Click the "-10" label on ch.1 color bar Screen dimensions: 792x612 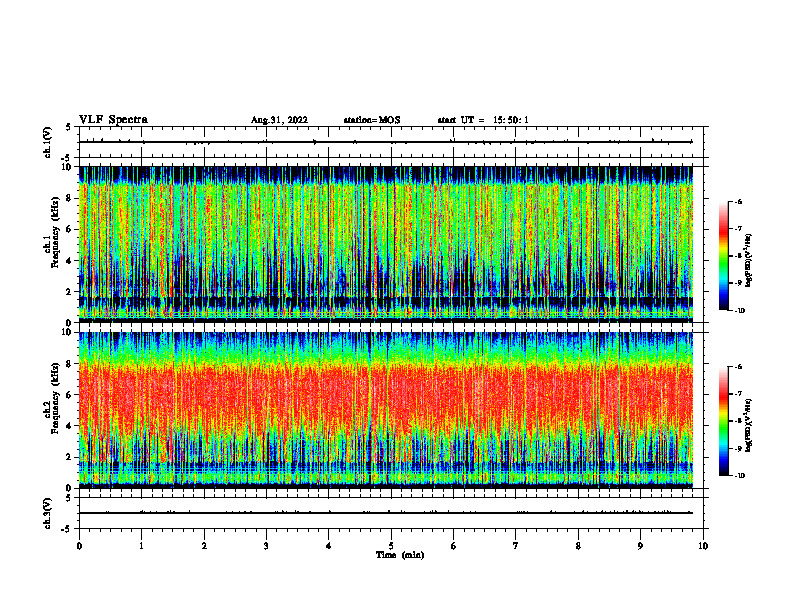(739, 310)
